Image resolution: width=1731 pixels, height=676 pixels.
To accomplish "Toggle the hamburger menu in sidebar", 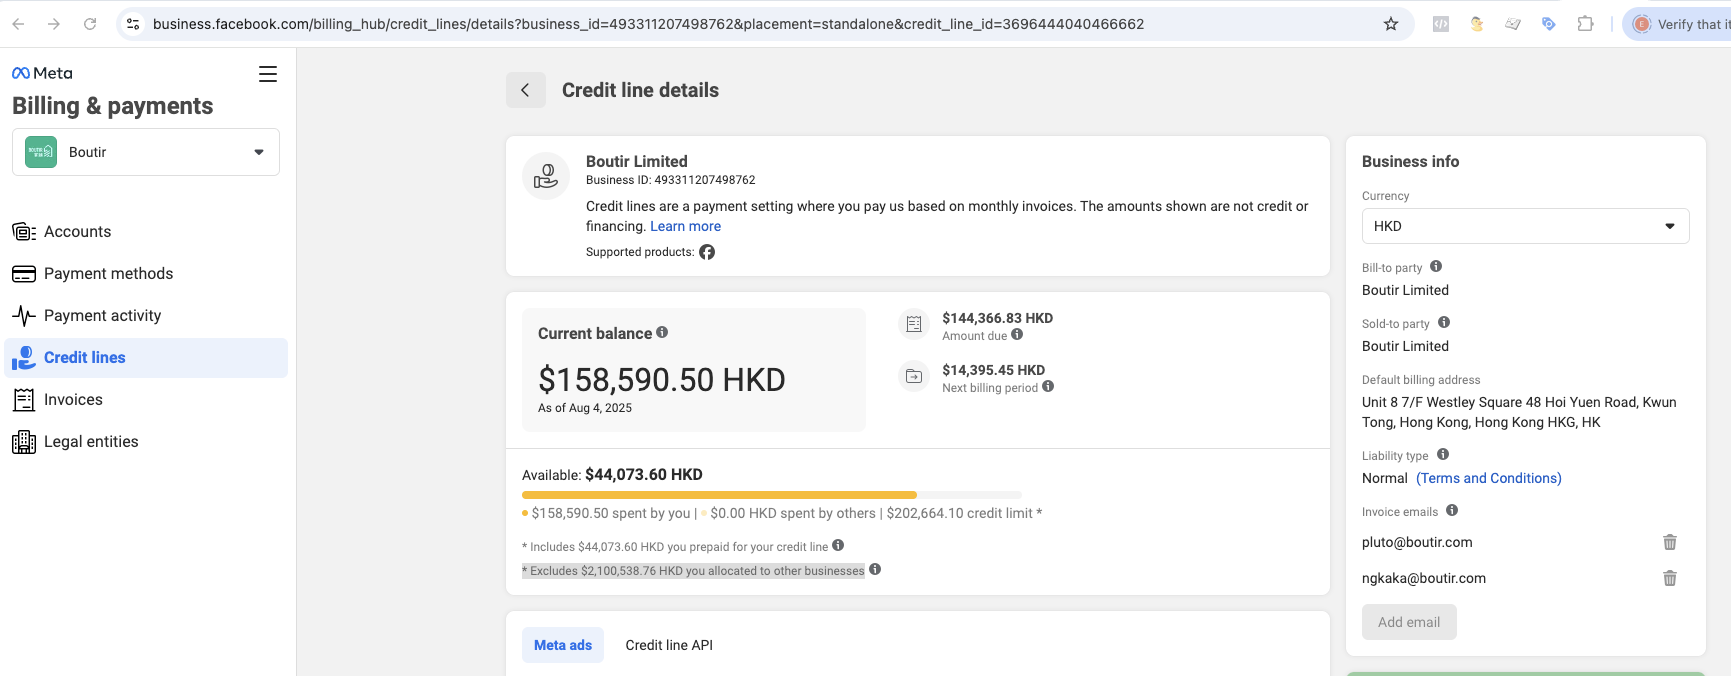I will [x=268, y=74].
